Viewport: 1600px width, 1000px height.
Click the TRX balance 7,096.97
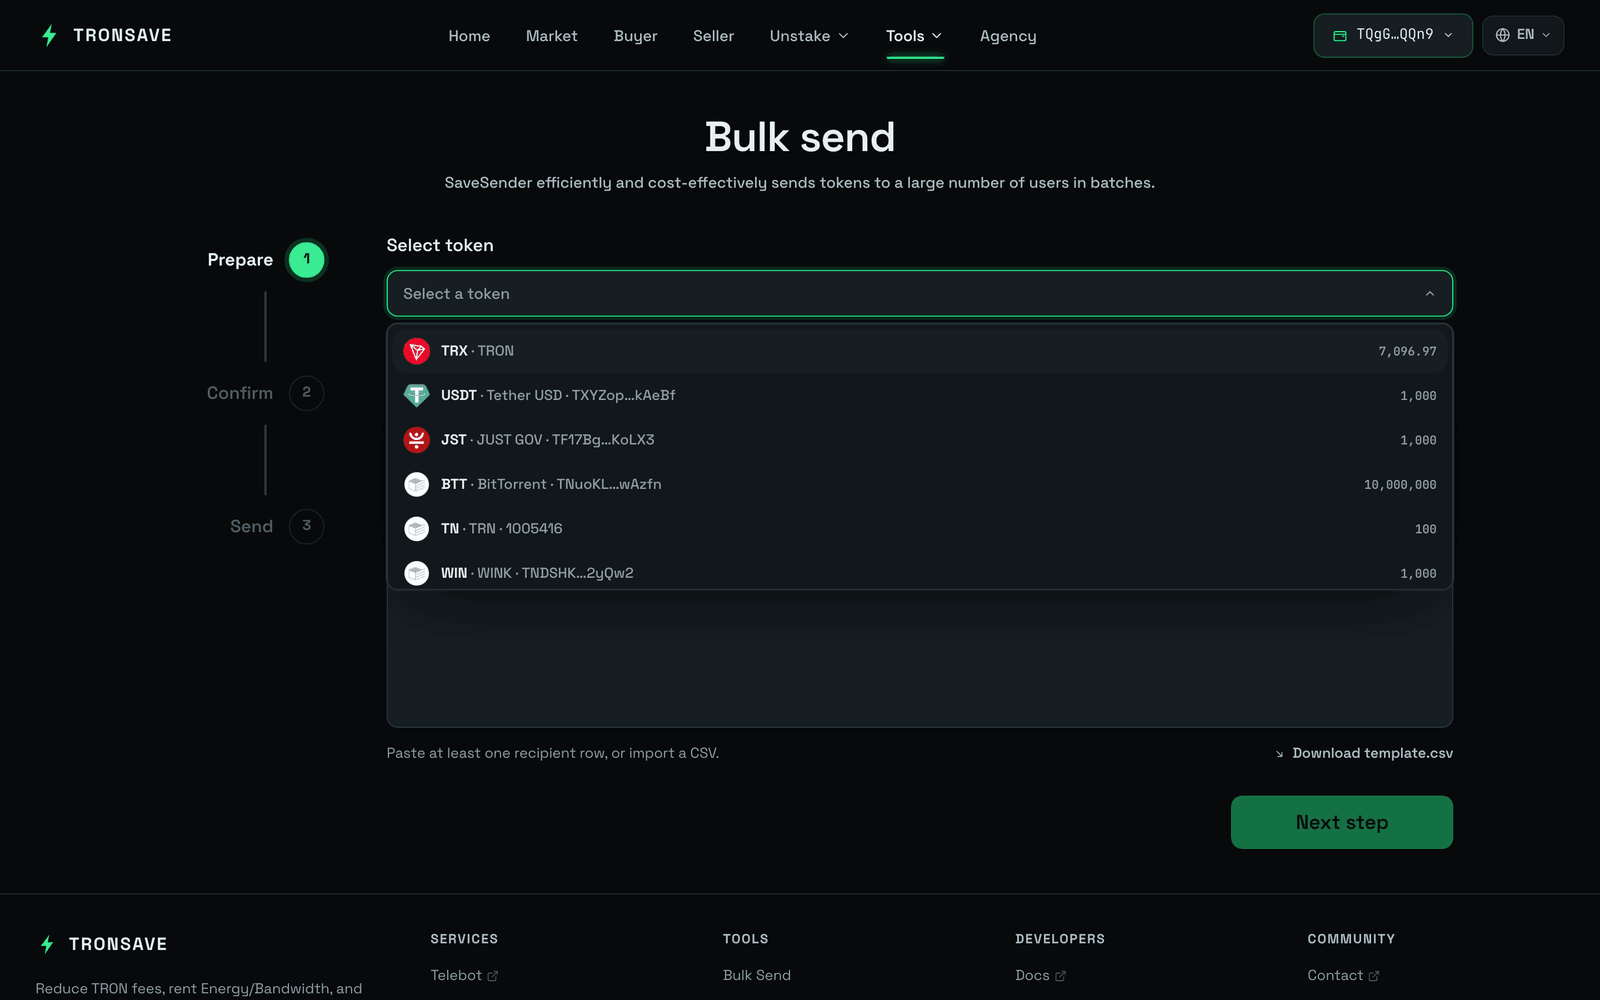pyautogui.click(x=1407, y=351)
